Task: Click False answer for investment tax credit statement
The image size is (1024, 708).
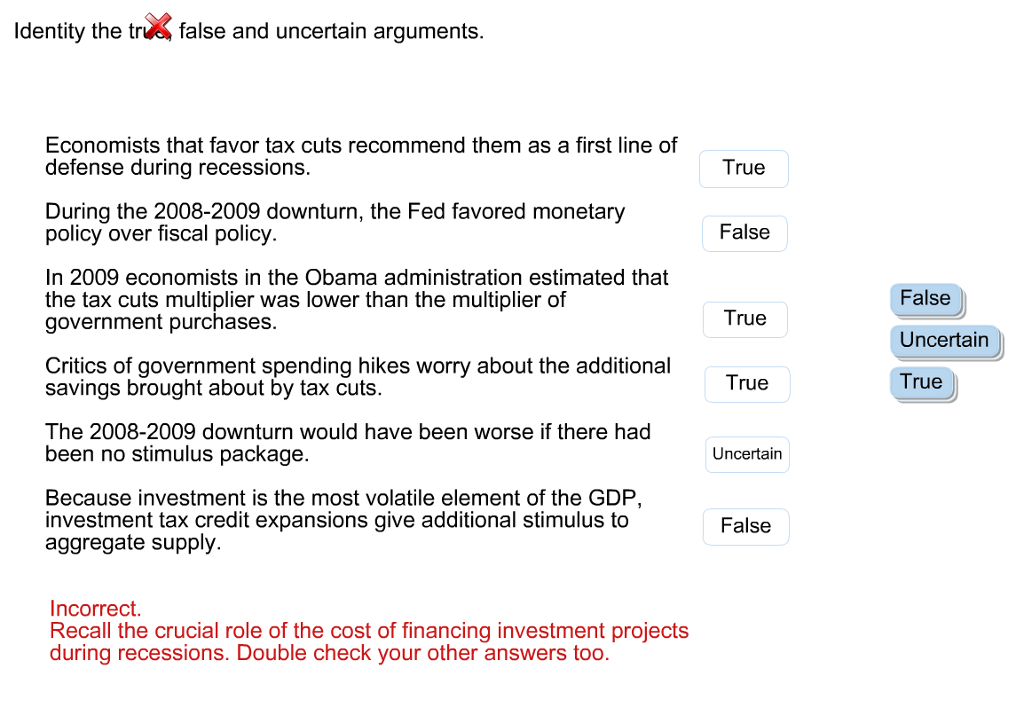Action: tap(746, 526)
